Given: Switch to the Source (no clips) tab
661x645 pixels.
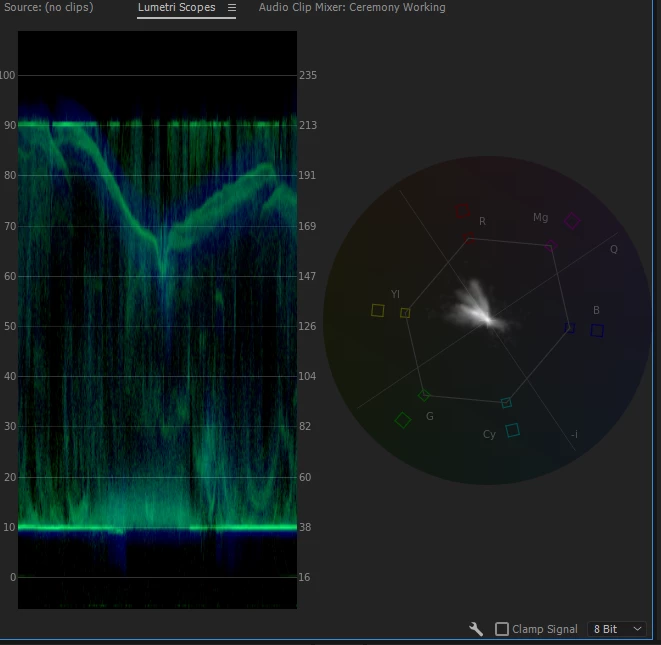Looking at the screenshot, I should pos(48,7).
